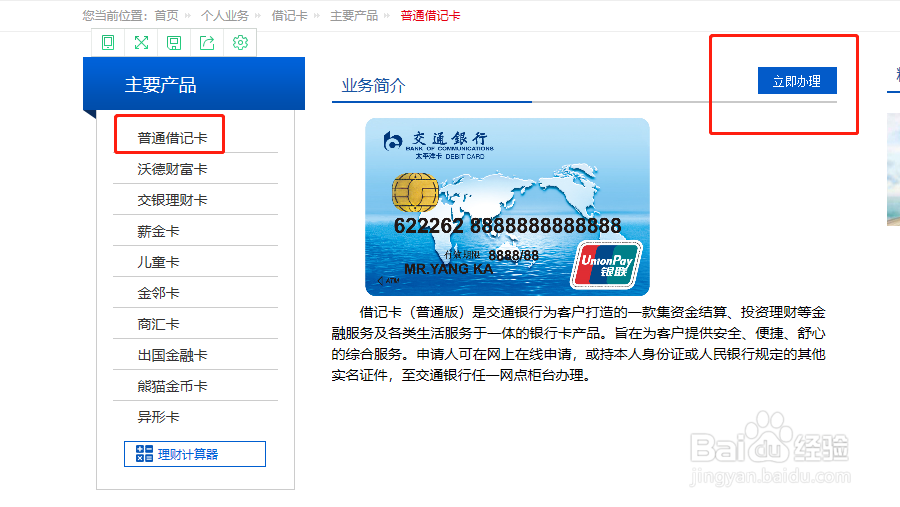Image resolution: width=900 pixels, height=507 pixels.
Task: Select 异形卡 in the product list
Action: tap(158, 417)
